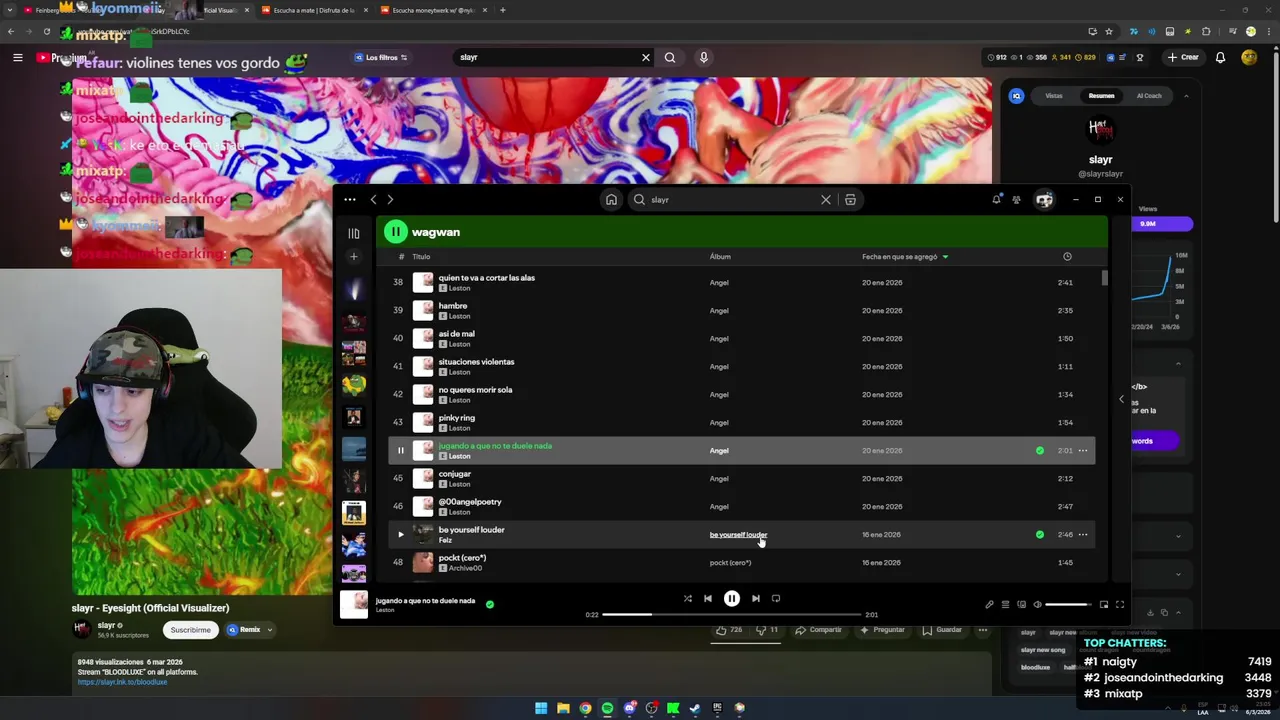This screenshot has height=720, width=1280.
Task: Open Spotify miniplayer
Action: click(1104, 605)
